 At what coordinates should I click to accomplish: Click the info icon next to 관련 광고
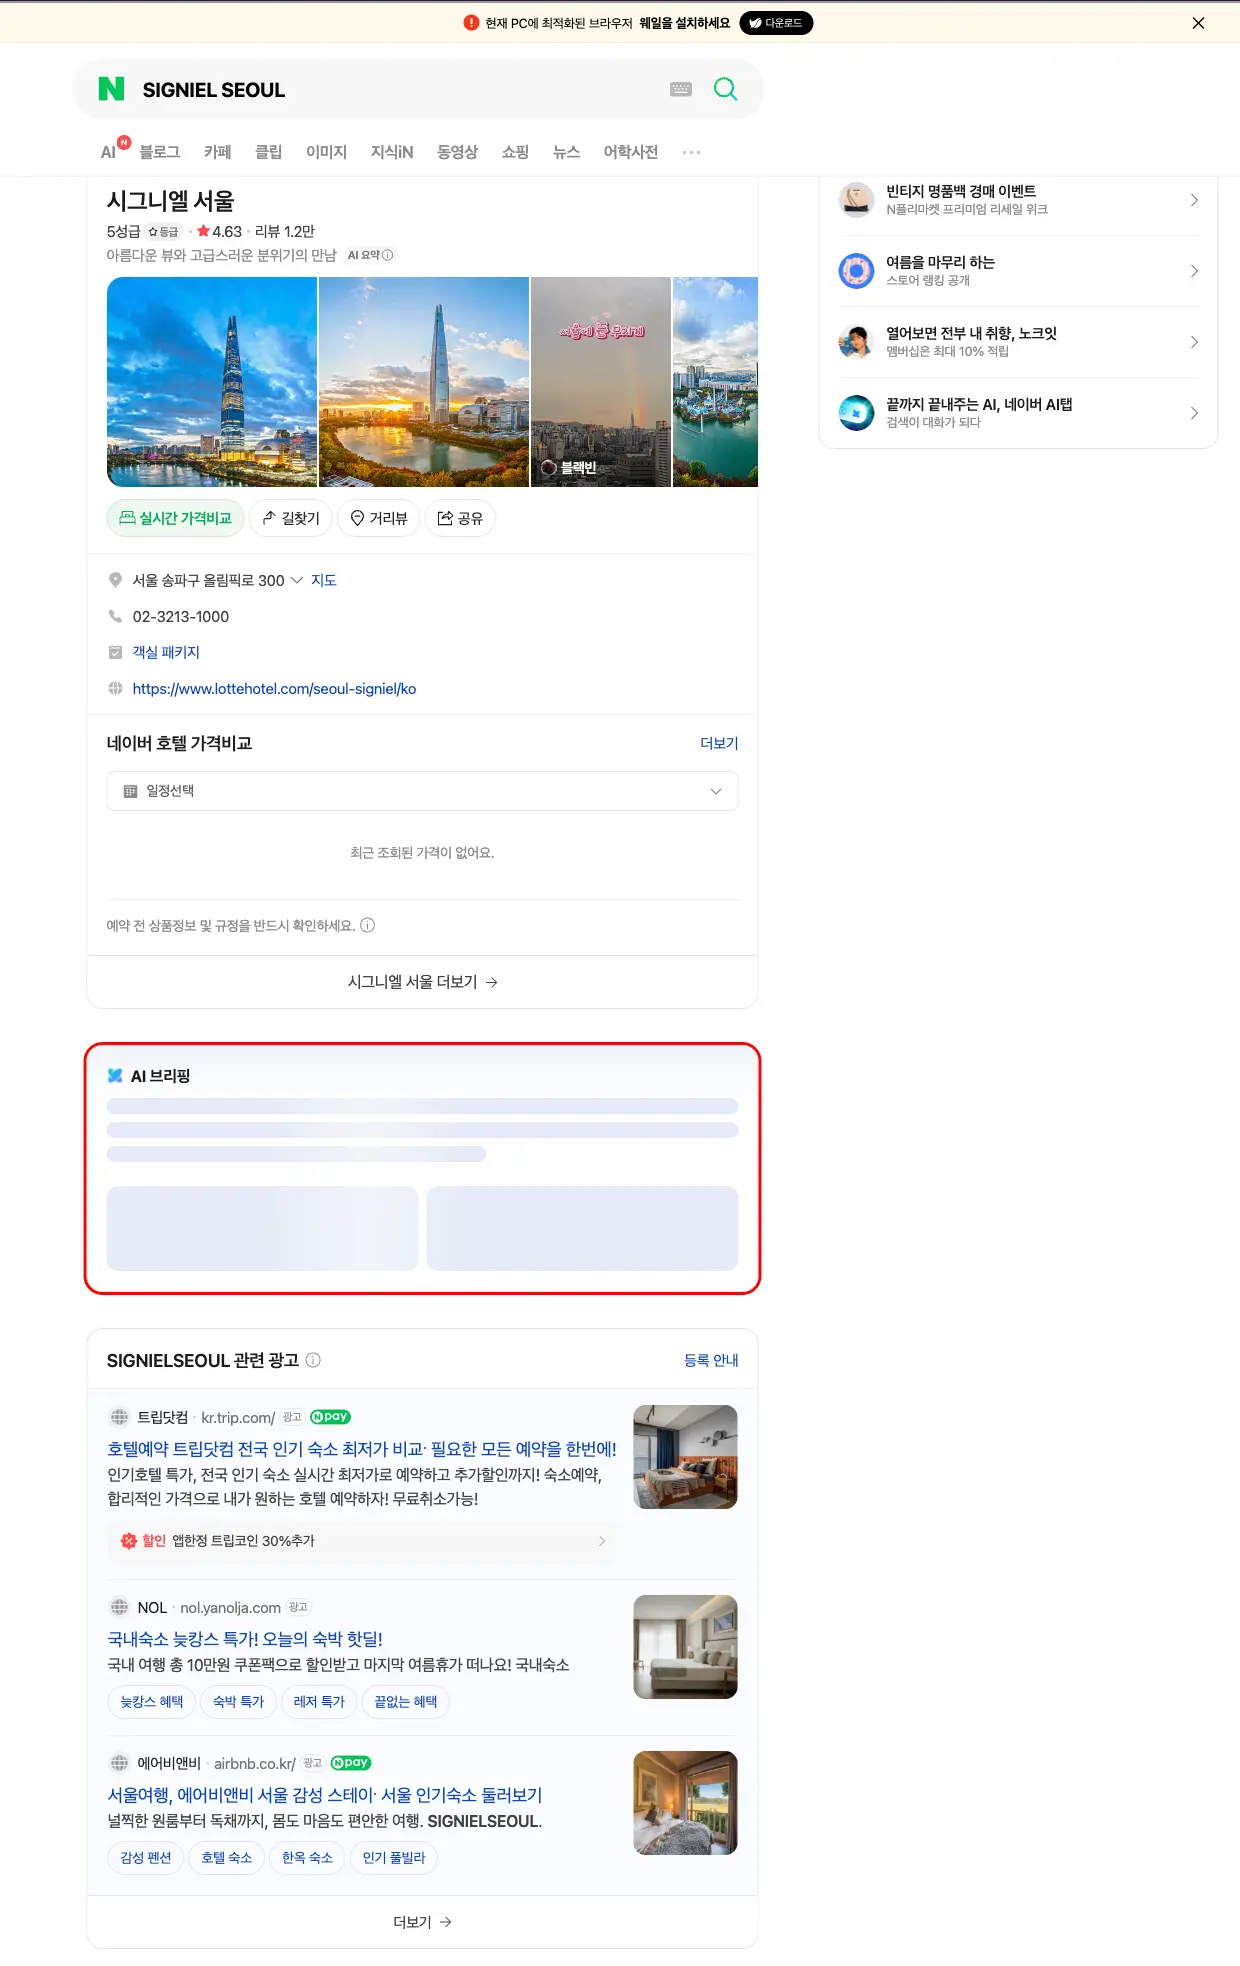[x=313, y=1360]
